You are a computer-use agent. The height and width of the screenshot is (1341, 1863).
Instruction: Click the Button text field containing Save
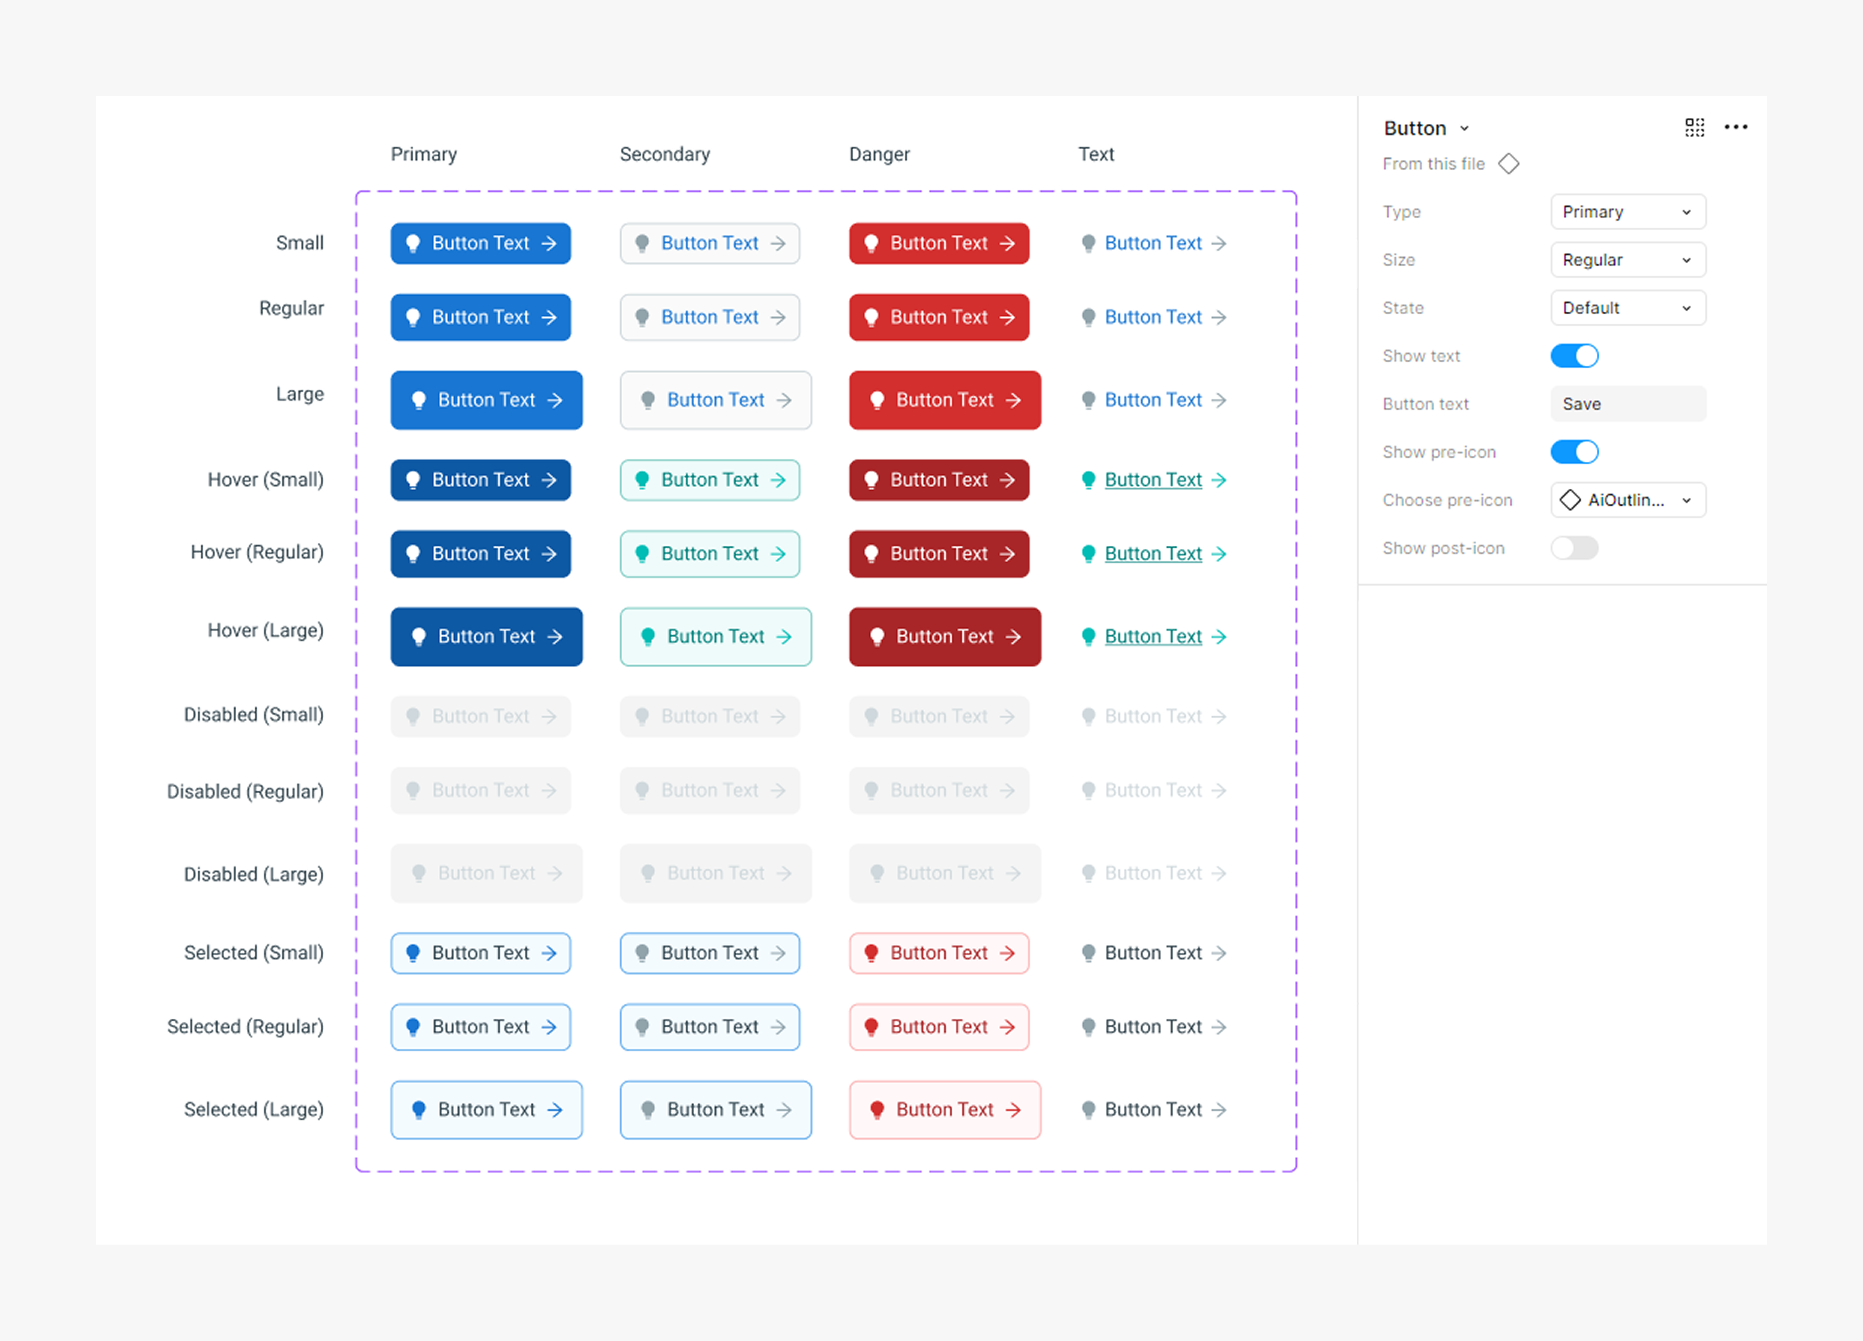click(1627, 404)
